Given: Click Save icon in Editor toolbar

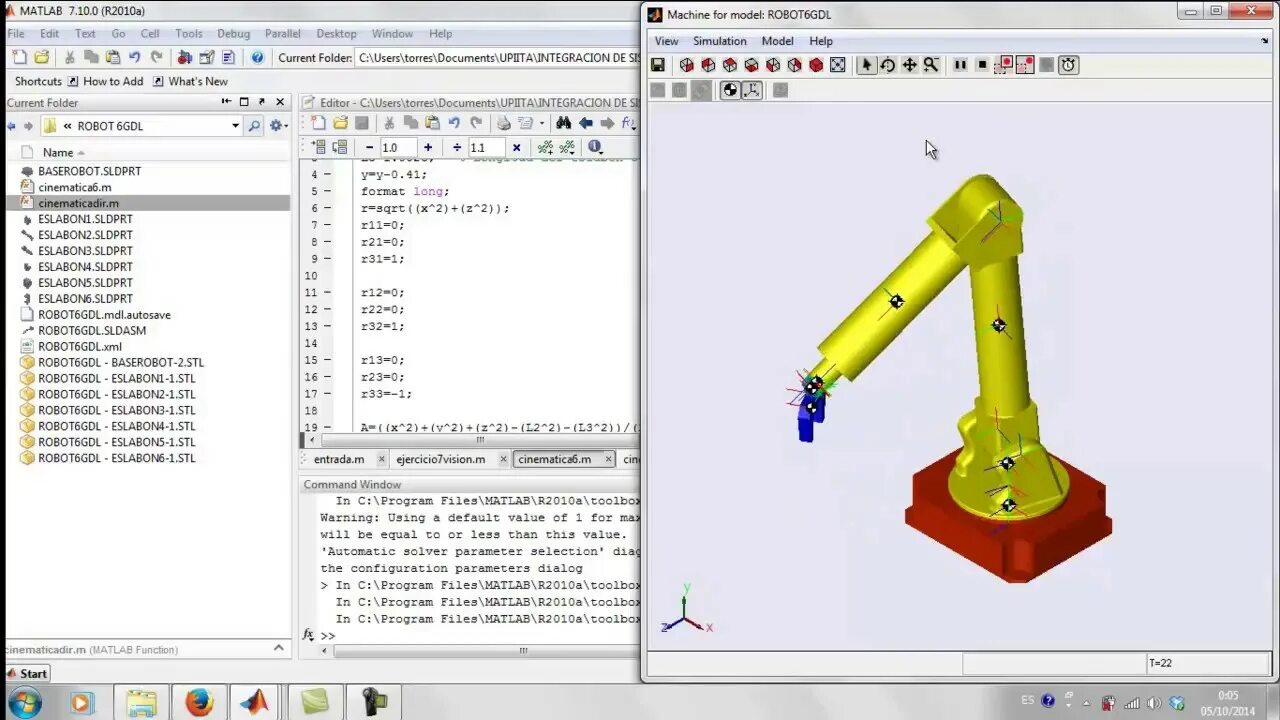Looking at the screenshot, I should pos(362,123).
